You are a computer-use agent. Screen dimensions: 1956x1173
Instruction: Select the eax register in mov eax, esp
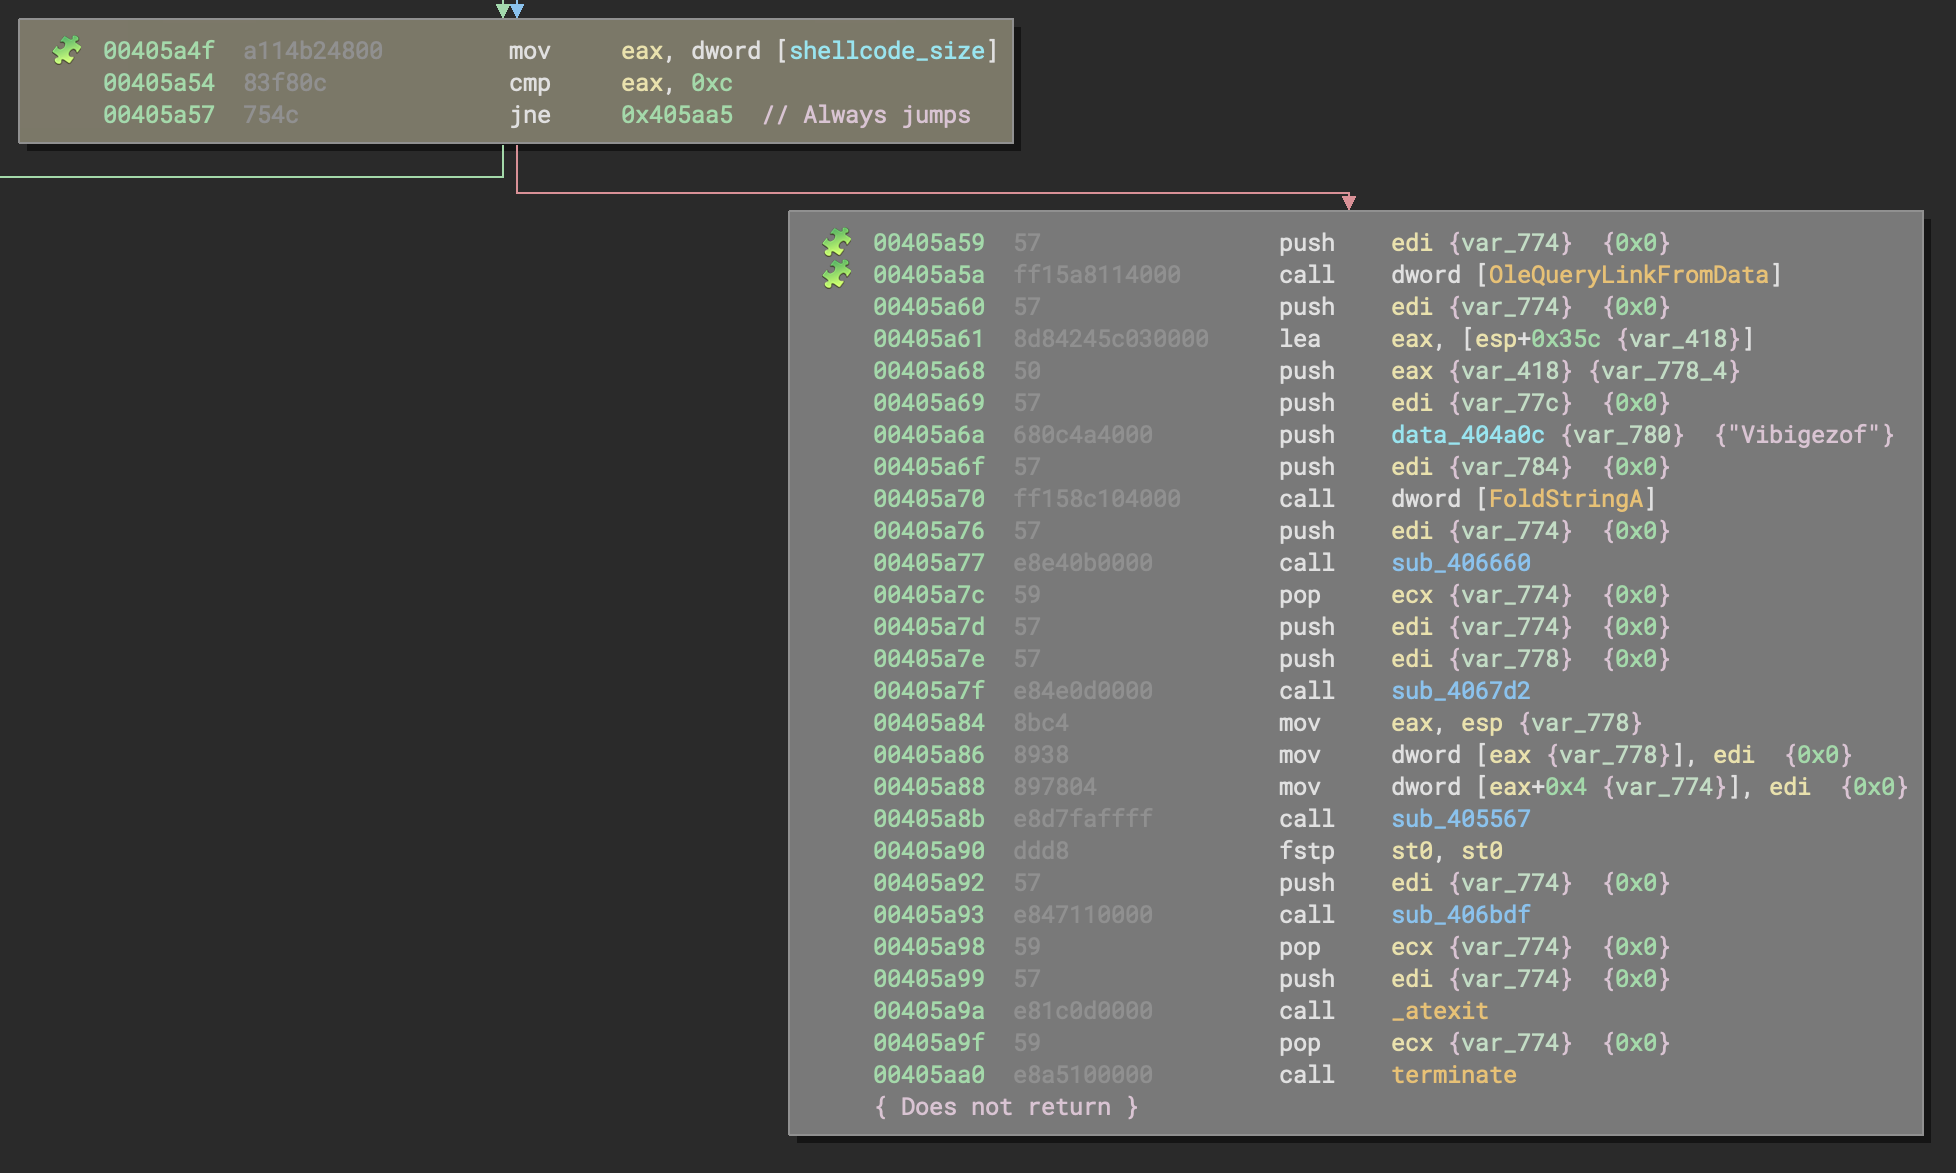(1413, 722)
